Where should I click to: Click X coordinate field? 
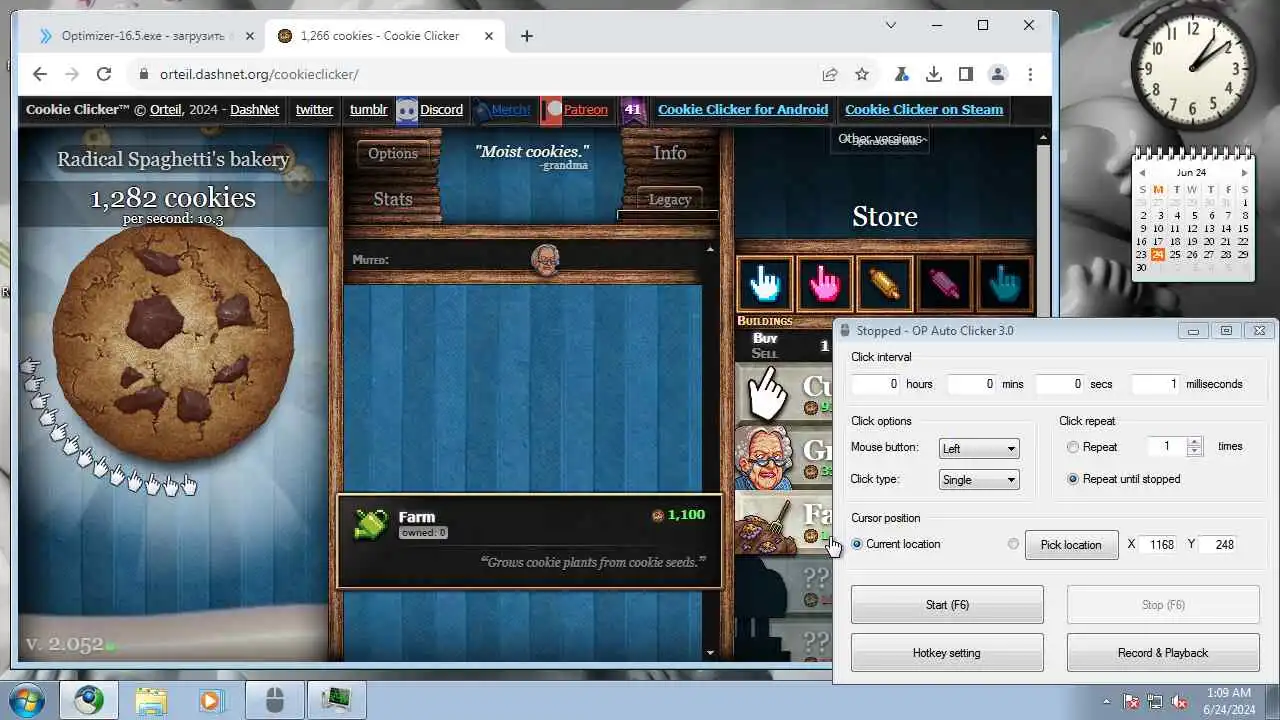coord(1158,544)
